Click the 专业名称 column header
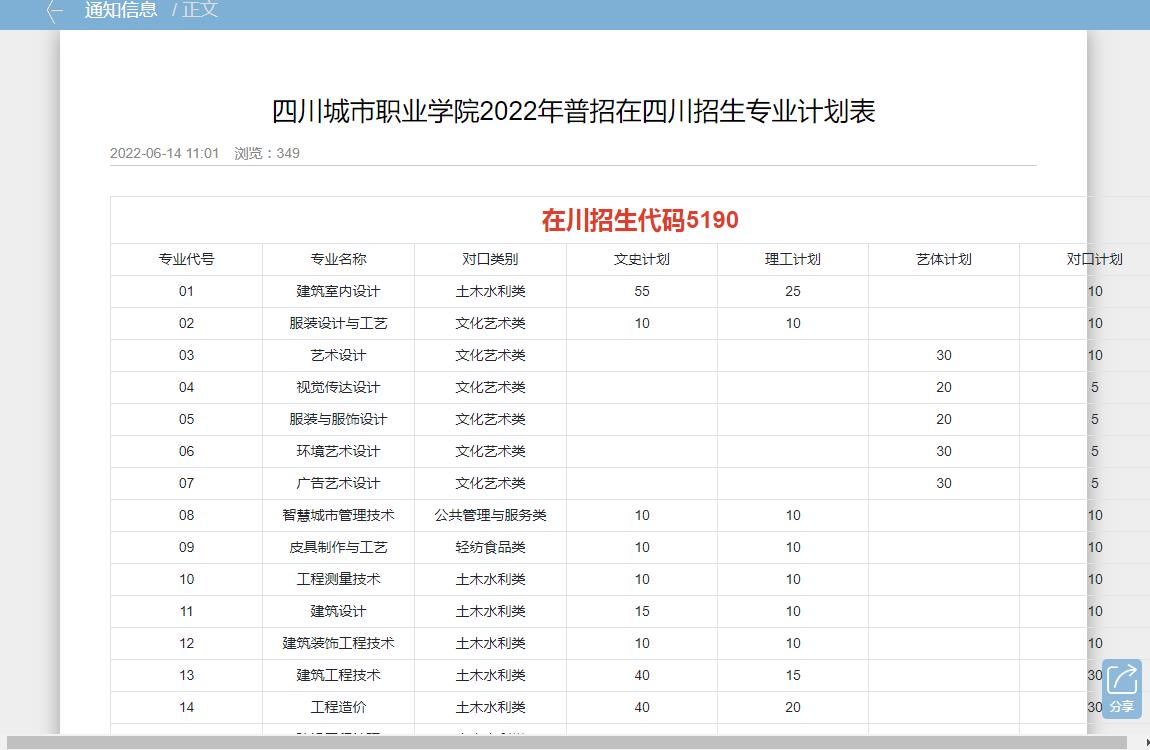The height and width of the screenshot is (750, 1150). pyautogui.click(x=338, y=260)
